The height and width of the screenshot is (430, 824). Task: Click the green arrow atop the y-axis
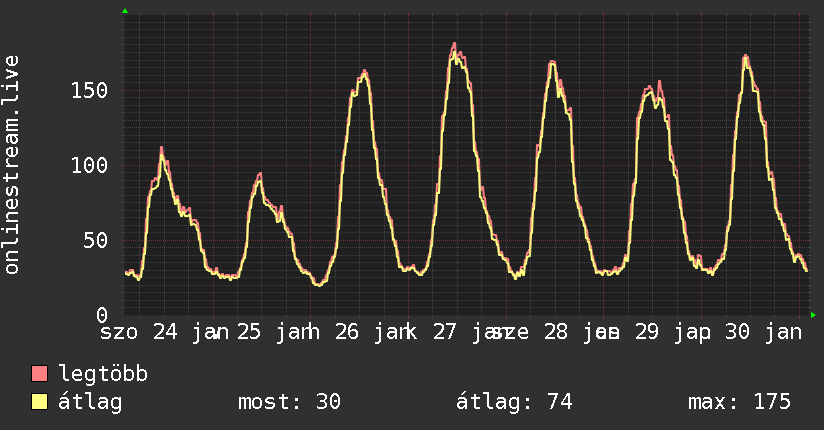tap(125, 11)
